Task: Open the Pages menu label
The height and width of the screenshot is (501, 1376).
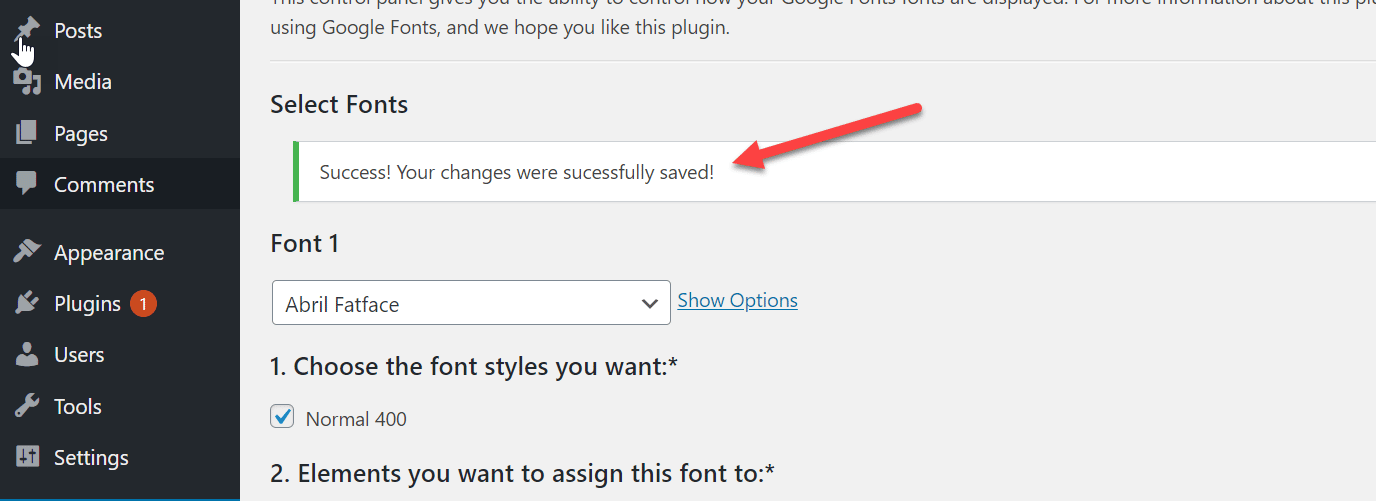Action: [81, 134]
